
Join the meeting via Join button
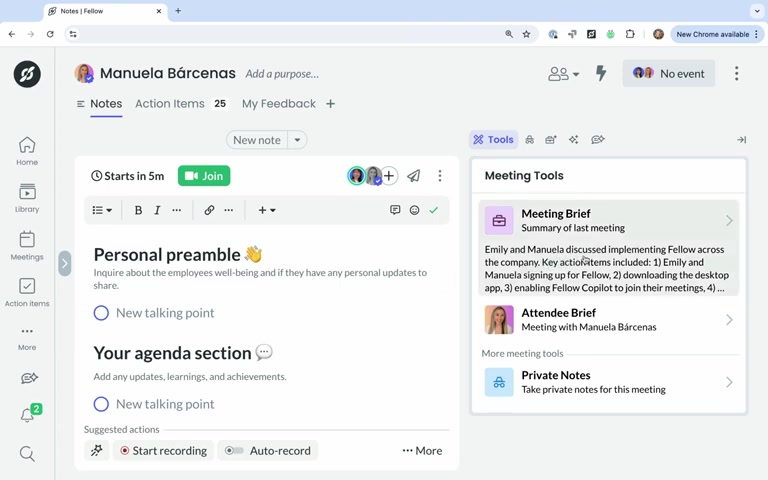click(x=204, y=176)
